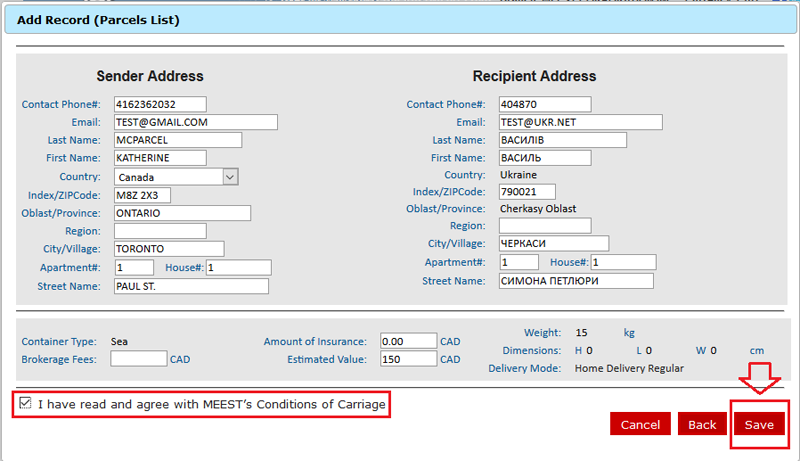Focus the recipient Email input field
The width and height of the screenshot is (800, 461).
coord(580,122)
